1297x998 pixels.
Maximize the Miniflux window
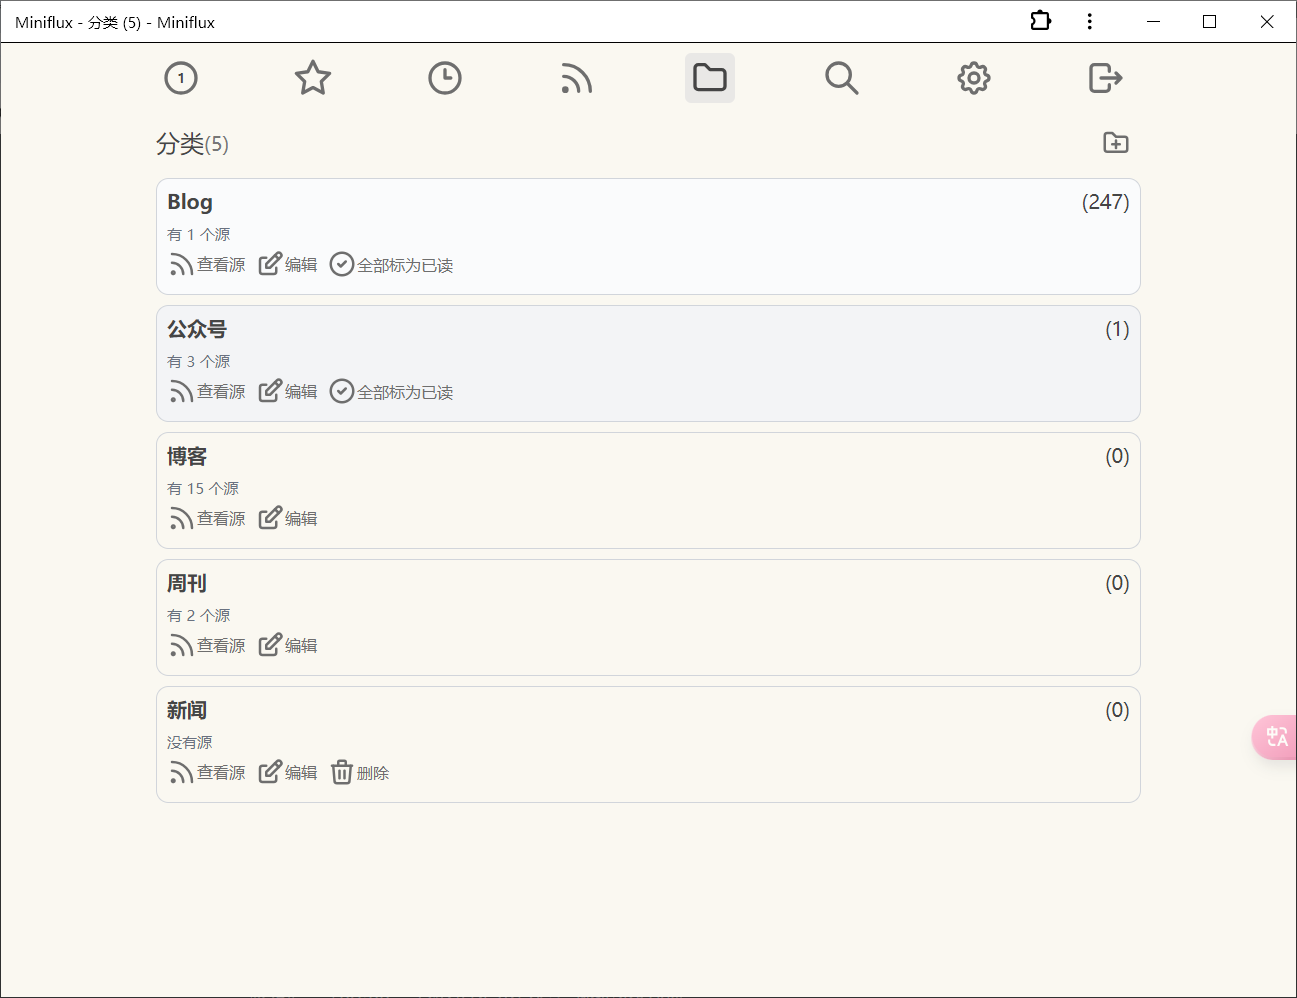click(1209, 21)
